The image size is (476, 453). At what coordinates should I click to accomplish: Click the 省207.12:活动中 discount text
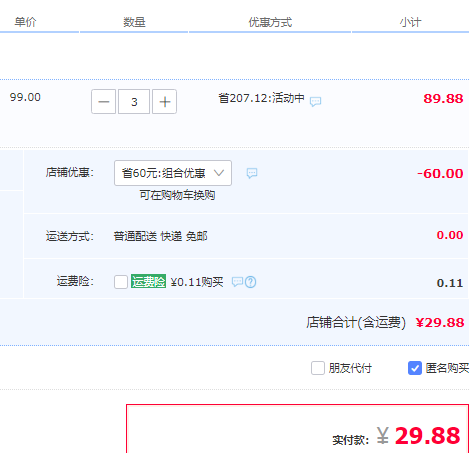tap(262, 98)
